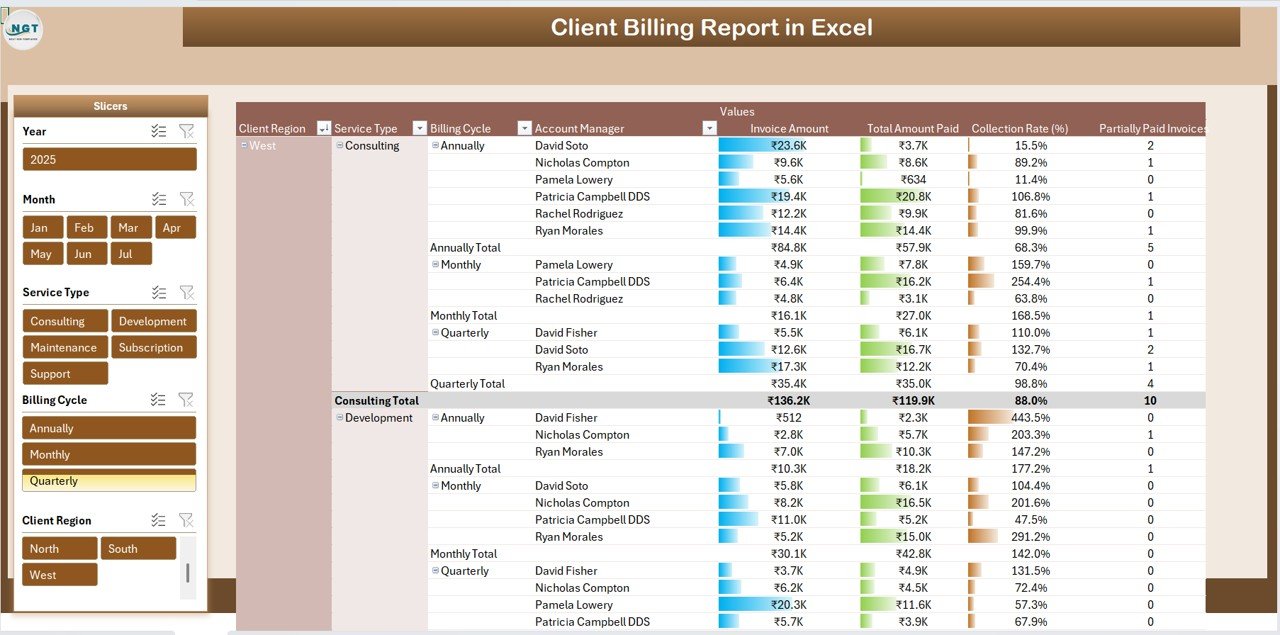
Task: Open the Account Manager filter dropdown
Action: point(709,128)
